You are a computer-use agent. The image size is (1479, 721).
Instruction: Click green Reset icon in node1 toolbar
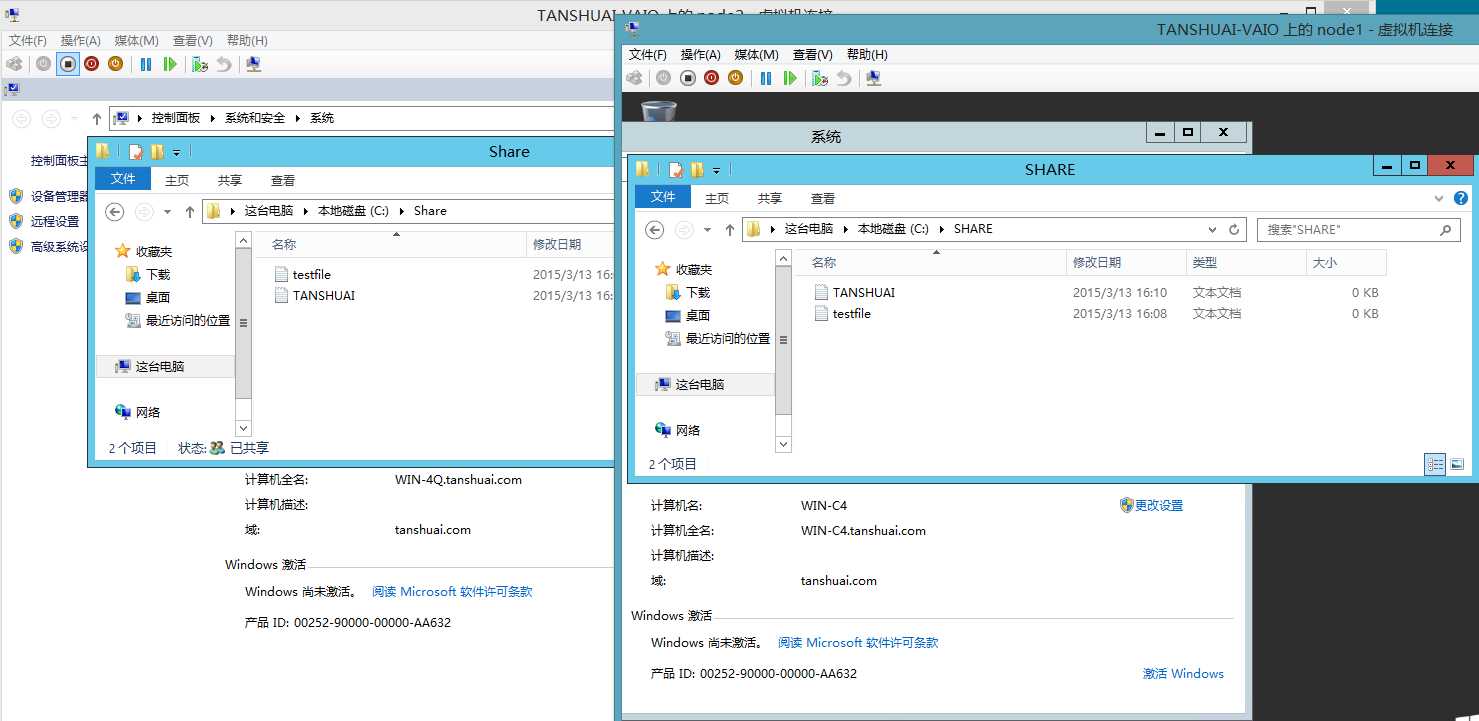790,78
